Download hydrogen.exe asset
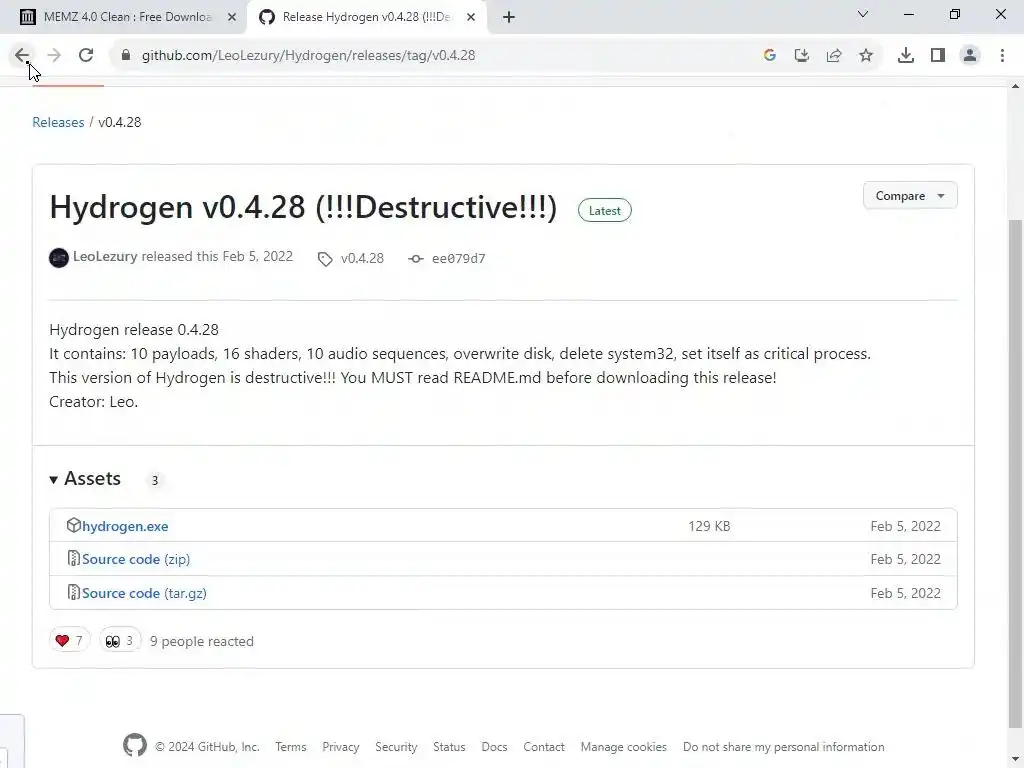 125,526
